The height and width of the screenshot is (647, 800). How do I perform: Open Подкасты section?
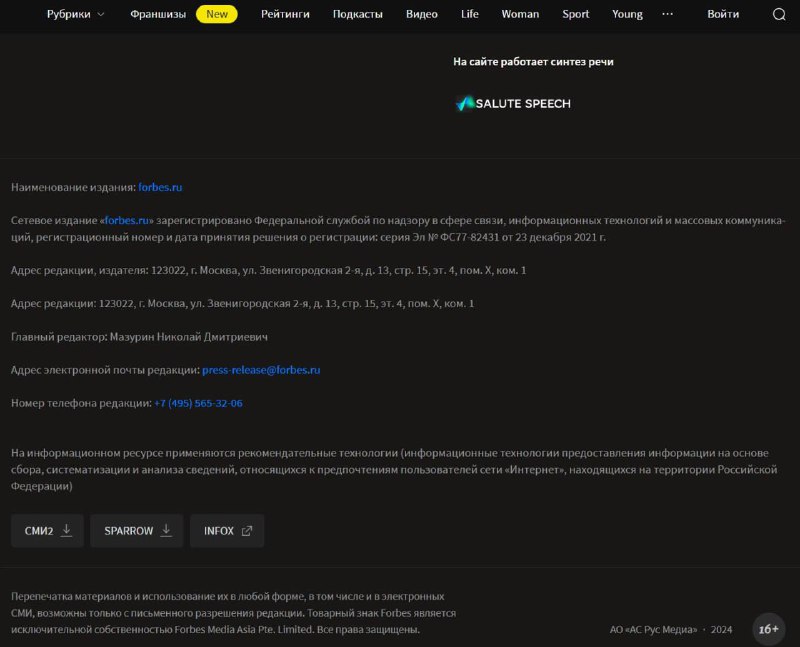point(358,14)
